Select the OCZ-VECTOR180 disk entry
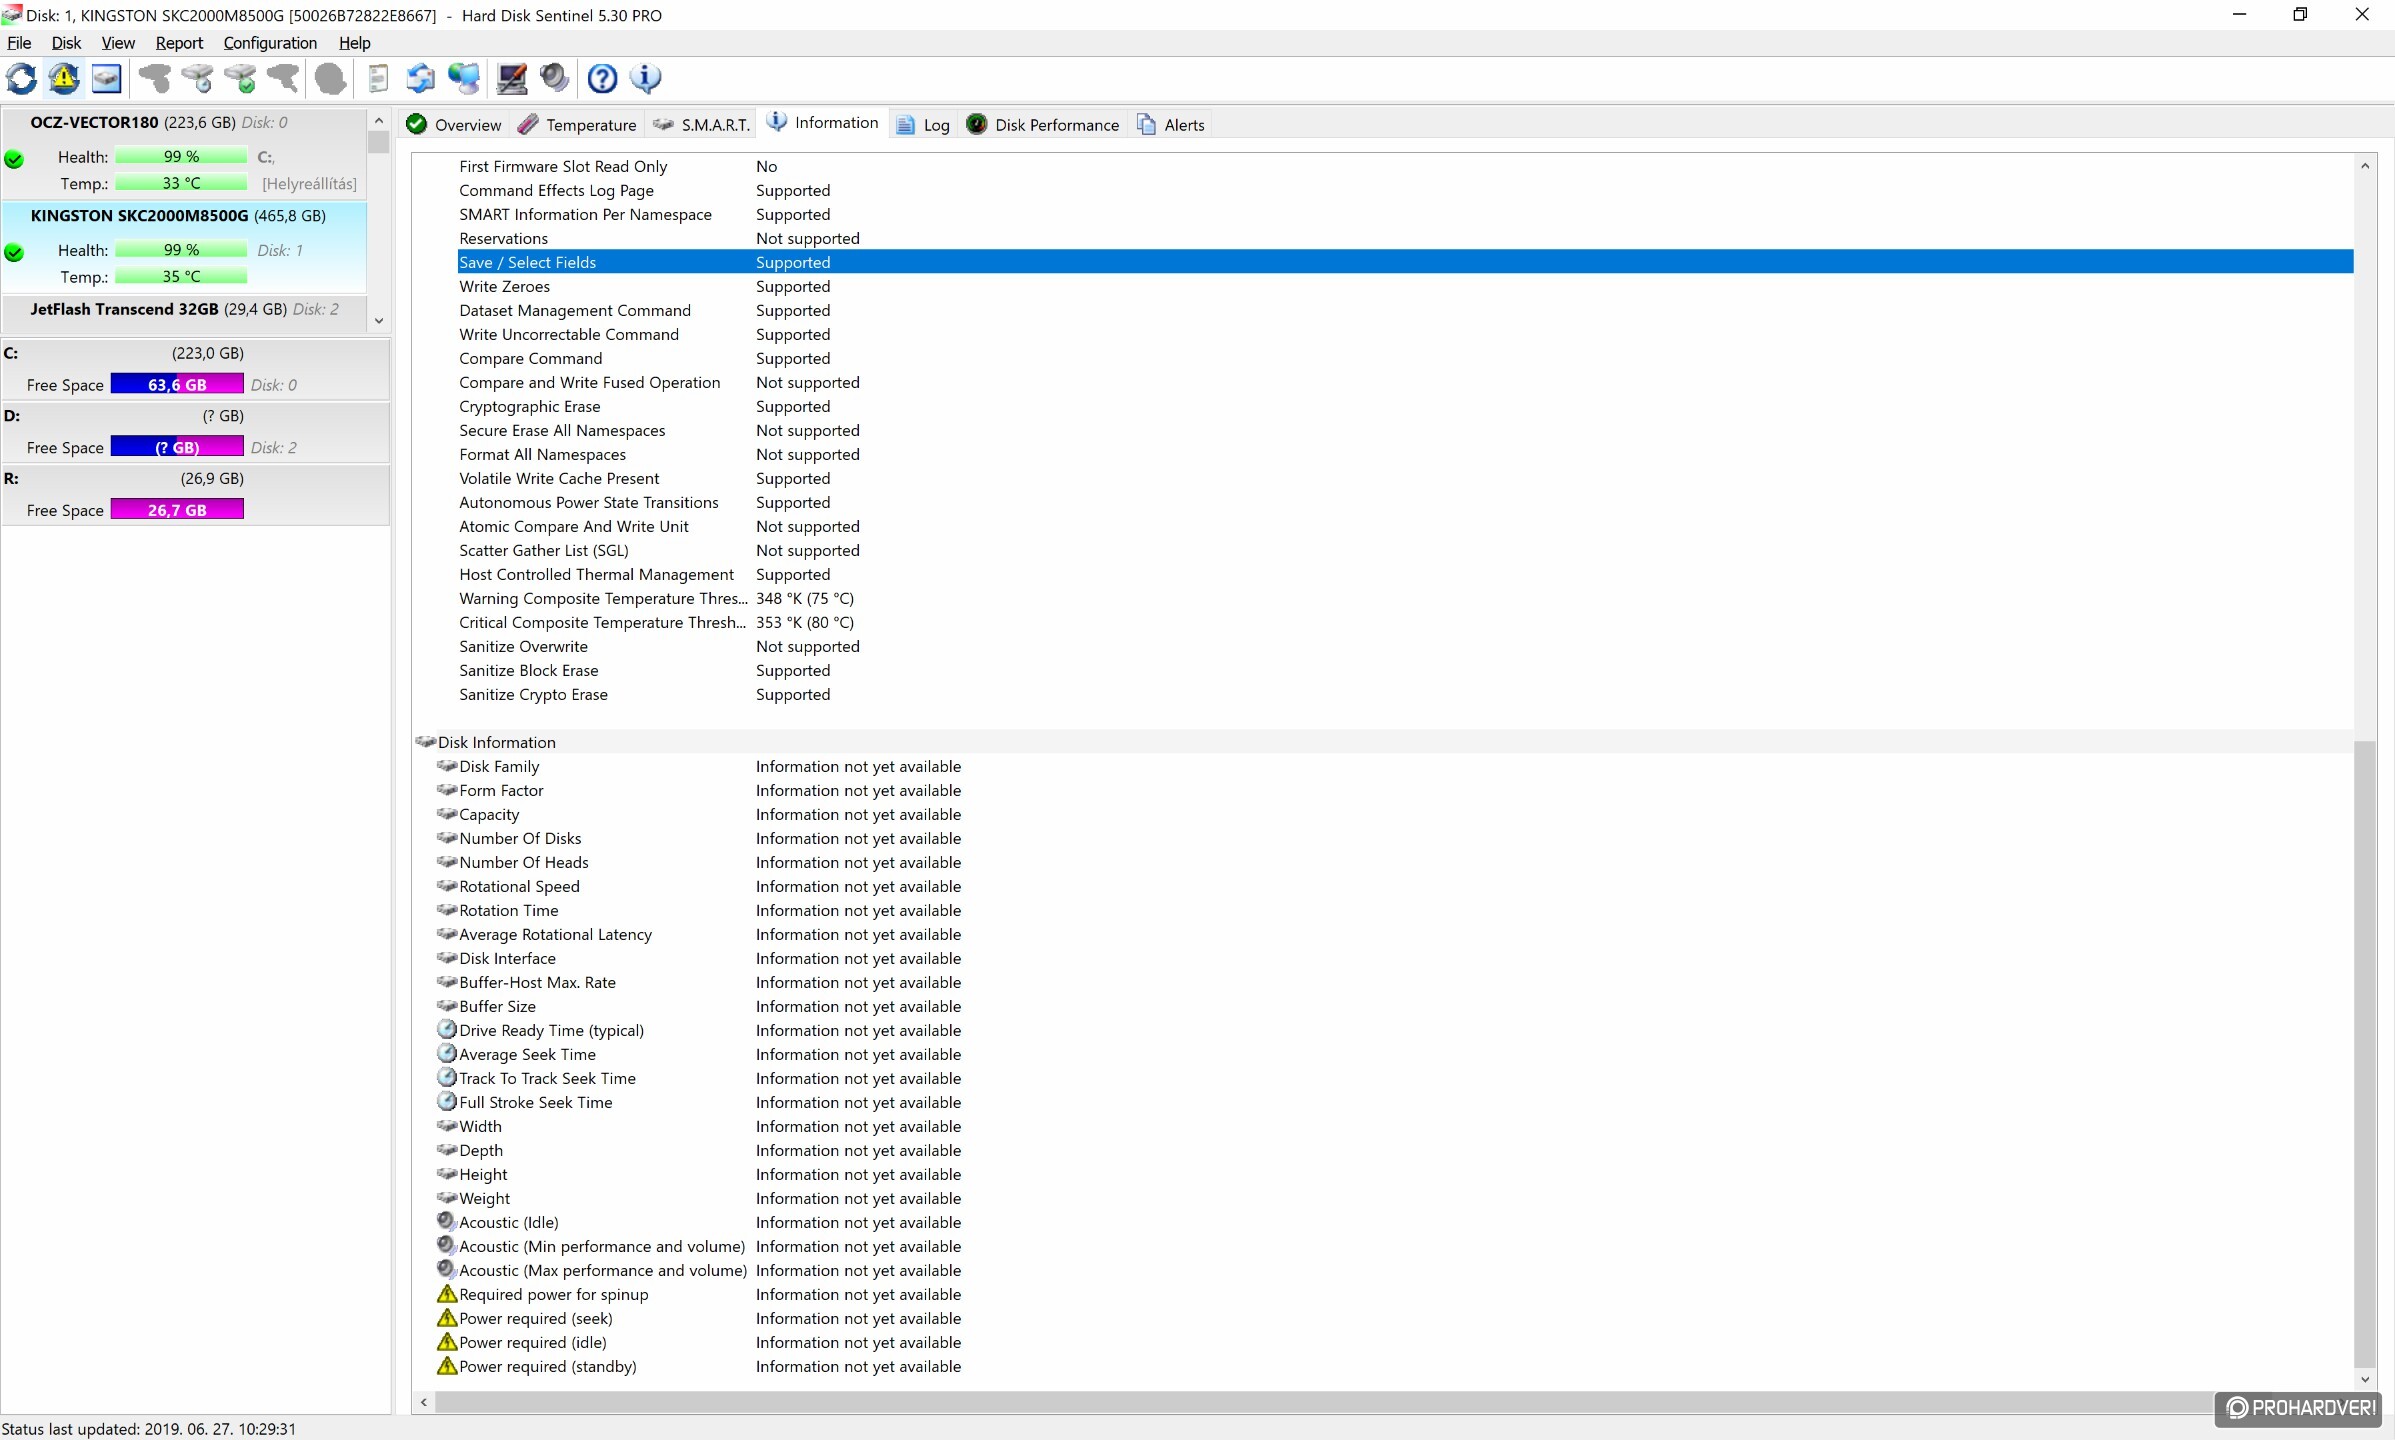 tap(184, 153)
